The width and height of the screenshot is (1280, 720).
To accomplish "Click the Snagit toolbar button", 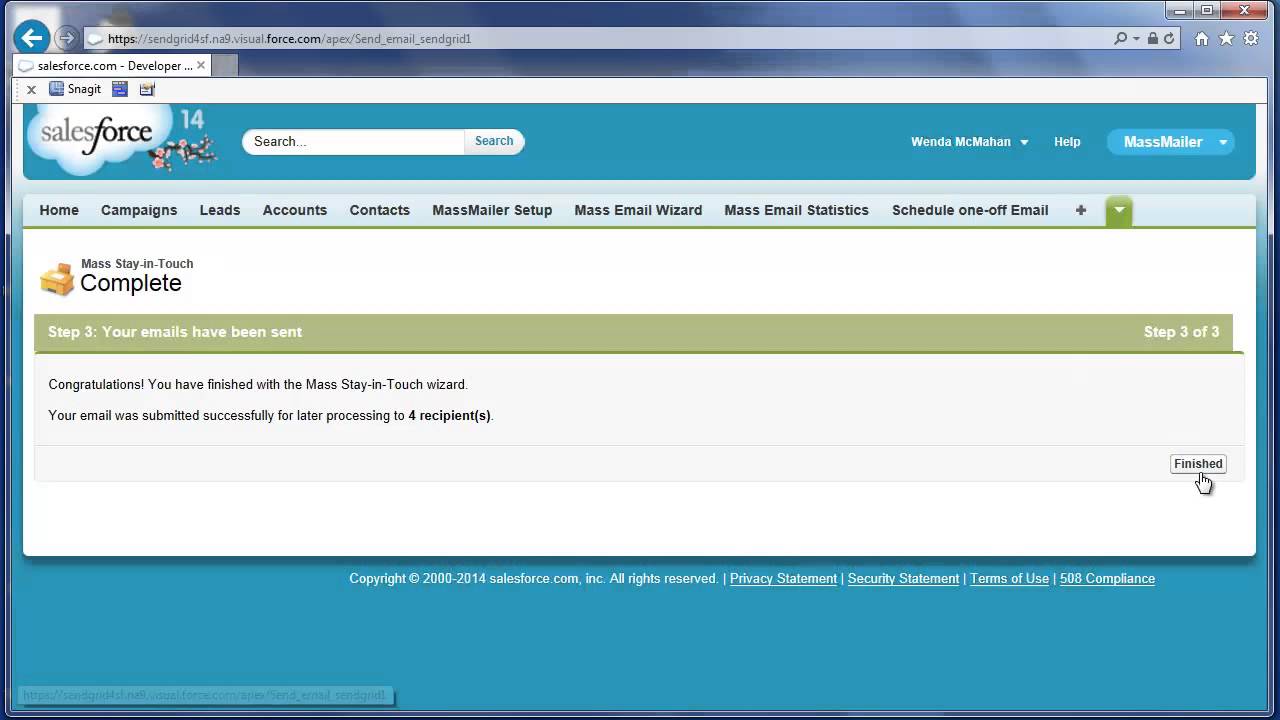I will (x=76, y=89).
